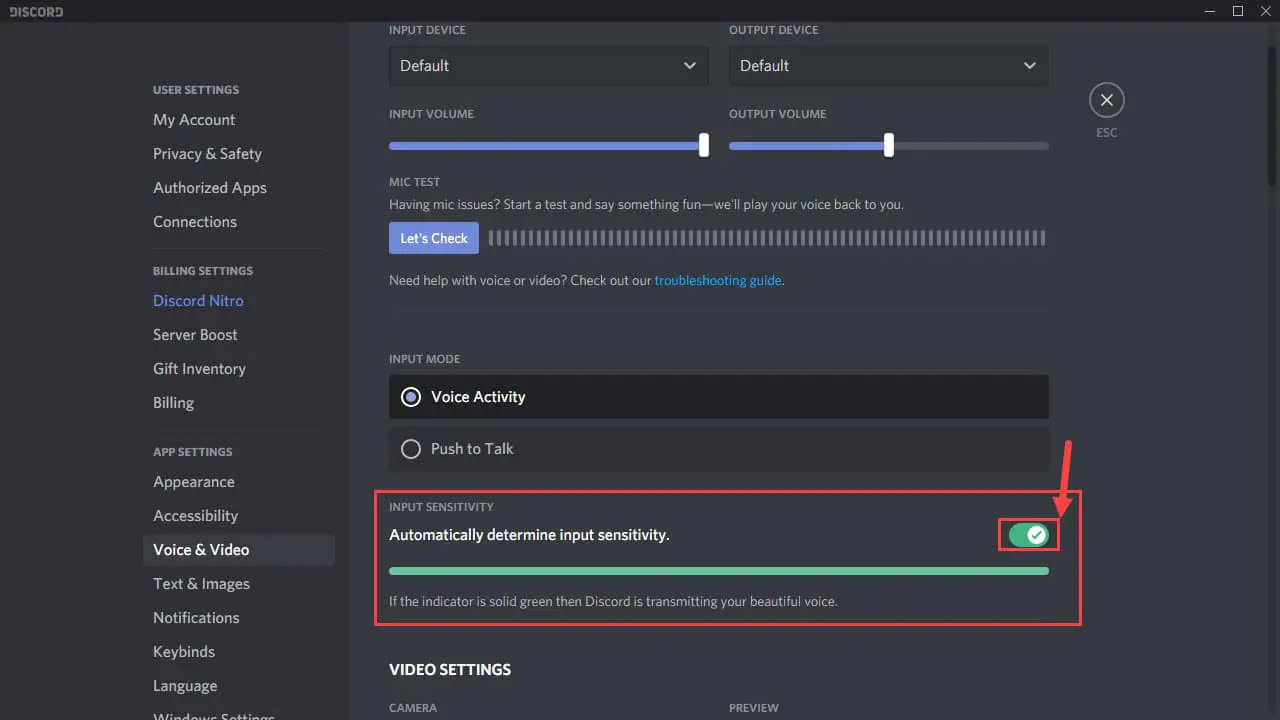Maximize the Discord window
The image size is (1280, 720).
pyautogui.click(x=1238, y=11)
